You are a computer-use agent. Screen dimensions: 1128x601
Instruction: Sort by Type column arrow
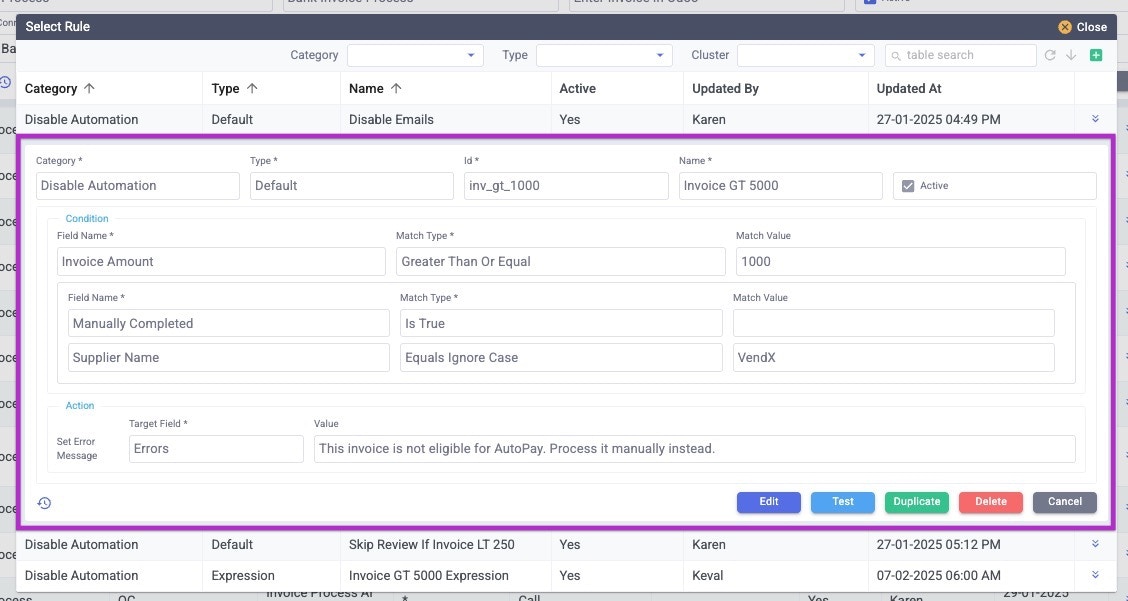click(x=252, y=89)
